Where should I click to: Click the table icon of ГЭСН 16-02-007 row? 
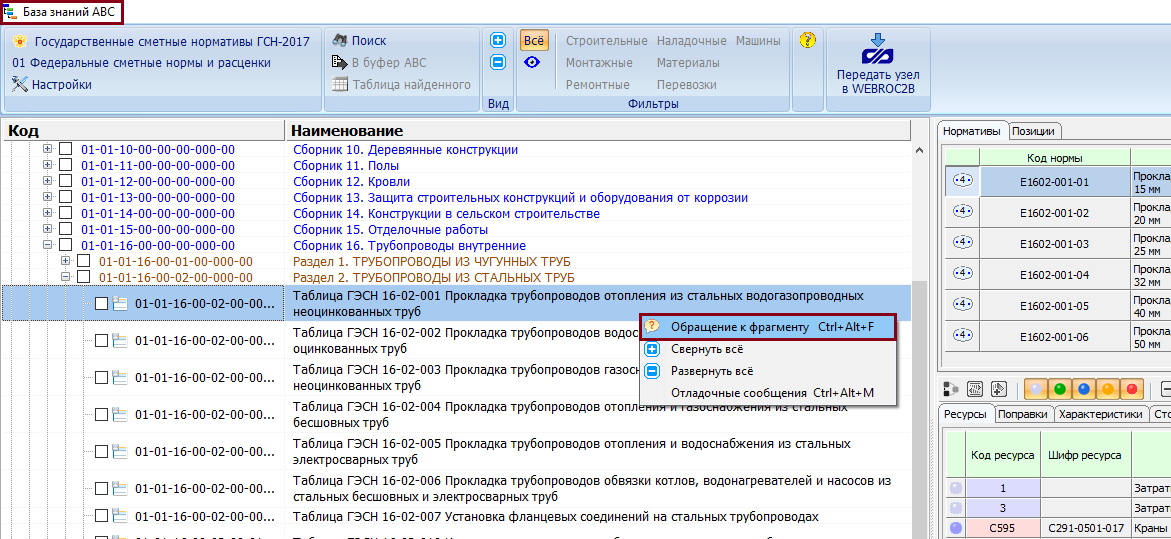click(x=120, y=517)
